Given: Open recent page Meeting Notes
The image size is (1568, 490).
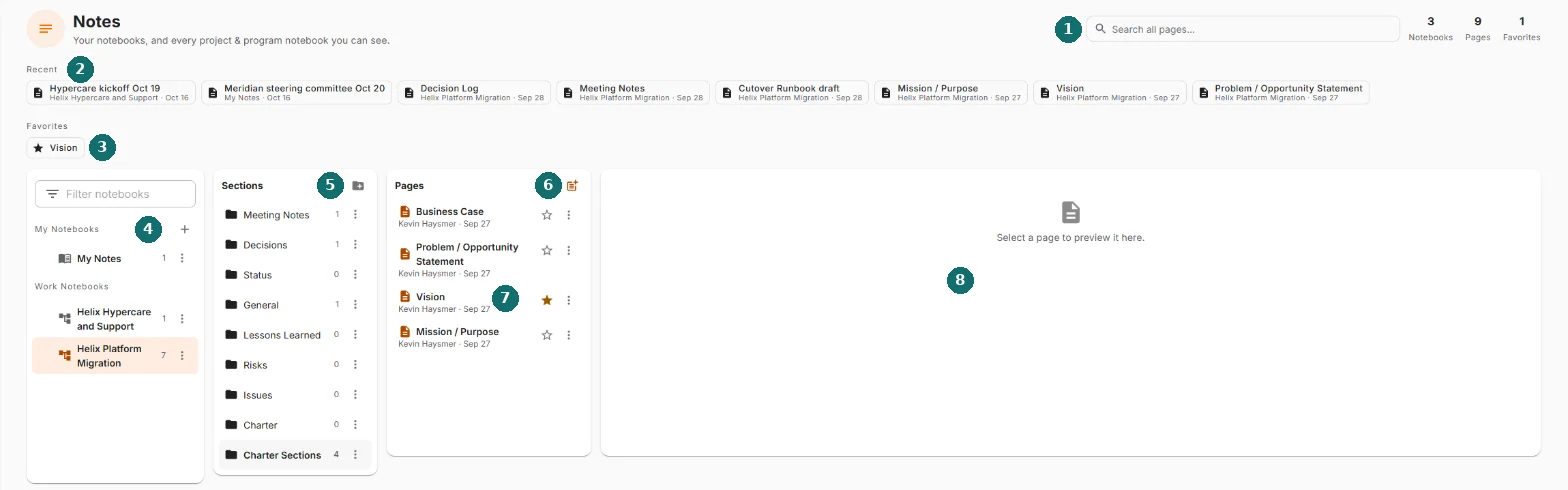Looking at the screenshot, I should (633, 92).
